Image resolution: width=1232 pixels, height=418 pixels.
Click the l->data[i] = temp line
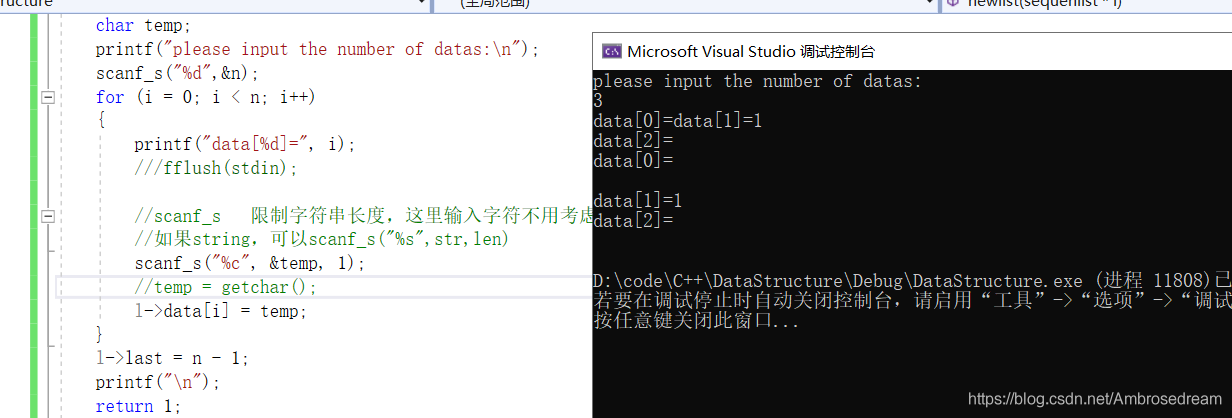[x=220, y=311]
